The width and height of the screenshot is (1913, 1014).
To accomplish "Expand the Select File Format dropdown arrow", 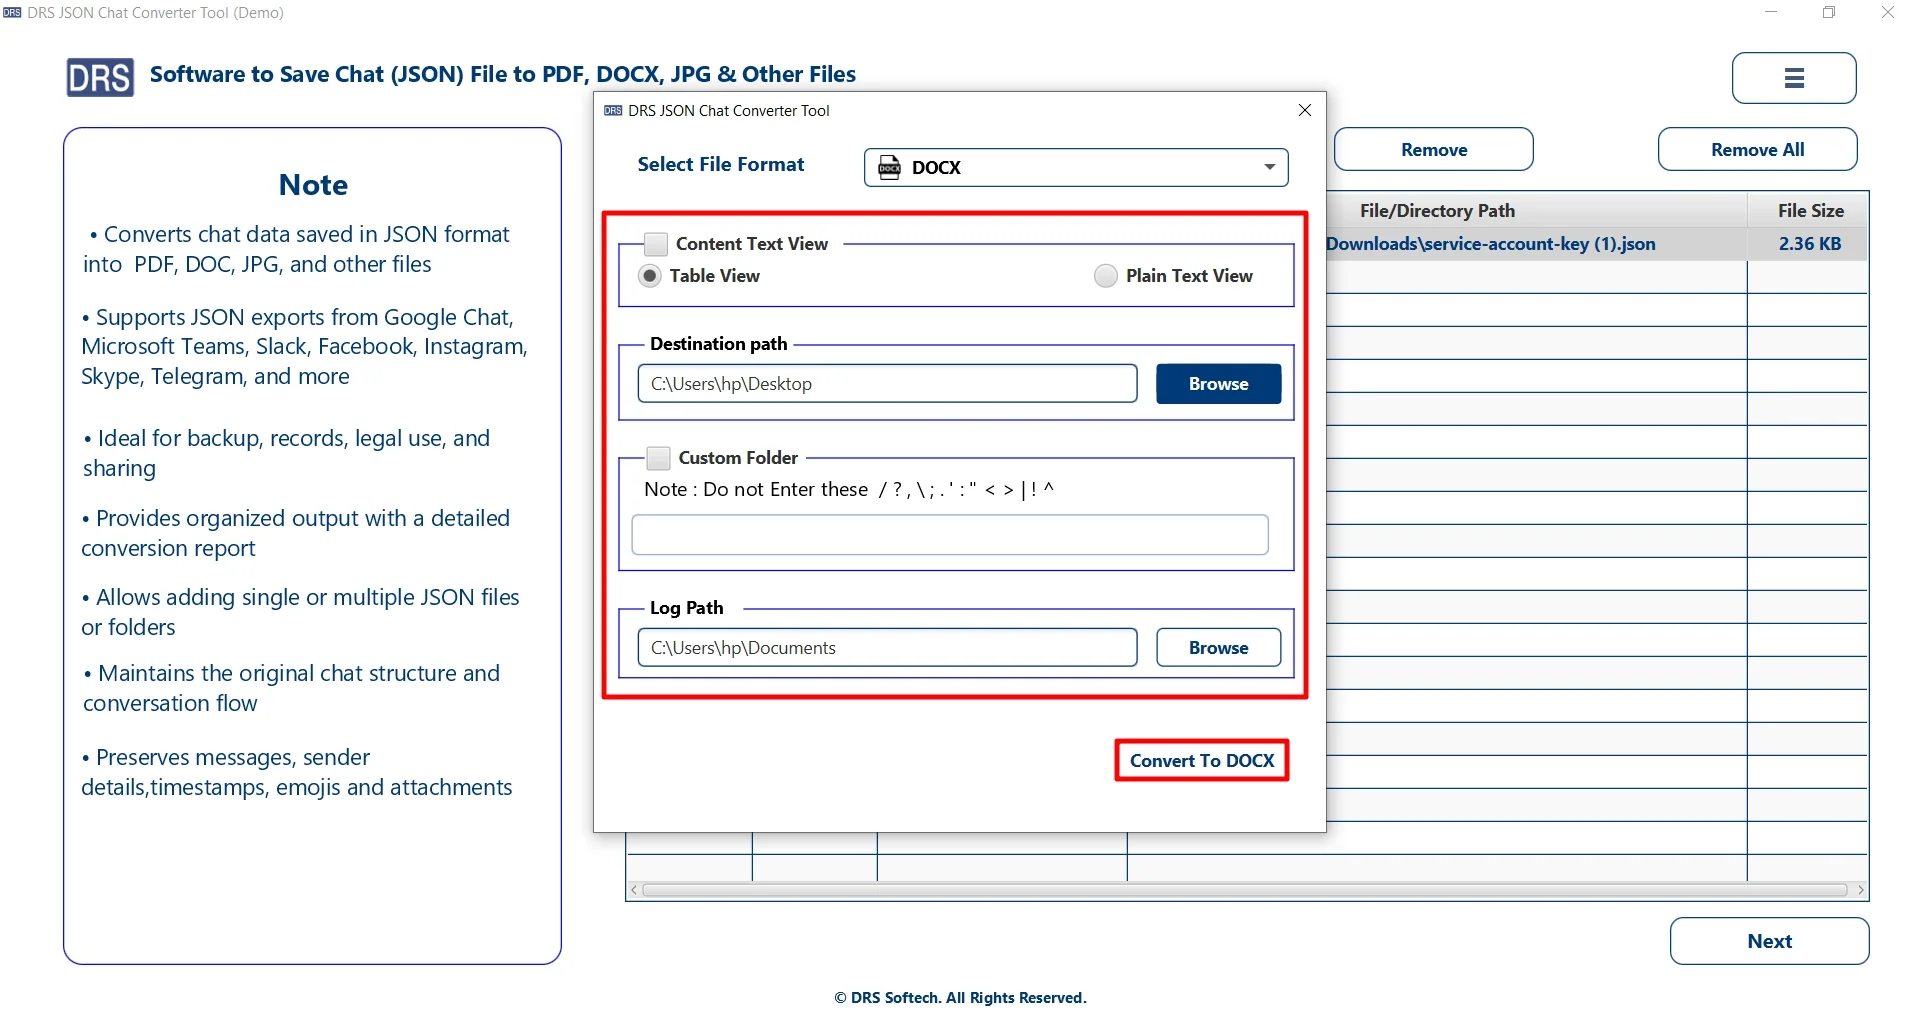I will (1269, 167).
